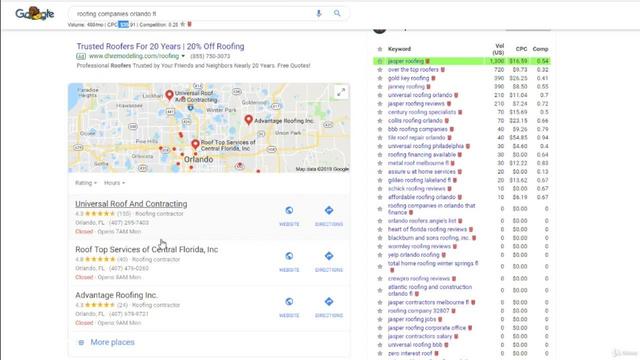Open Directions icon for Roof Top Services
The height and width of the screenshot is (360, 640).
329,256
